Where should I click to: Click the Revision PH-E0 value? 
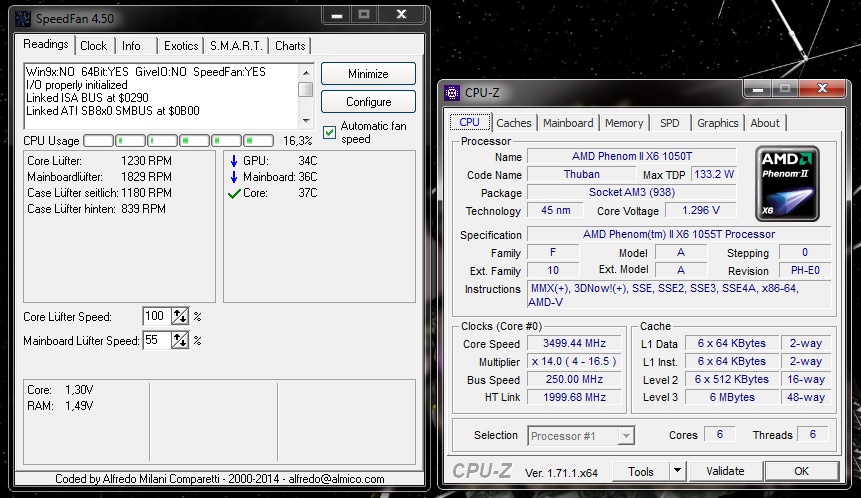805,270
